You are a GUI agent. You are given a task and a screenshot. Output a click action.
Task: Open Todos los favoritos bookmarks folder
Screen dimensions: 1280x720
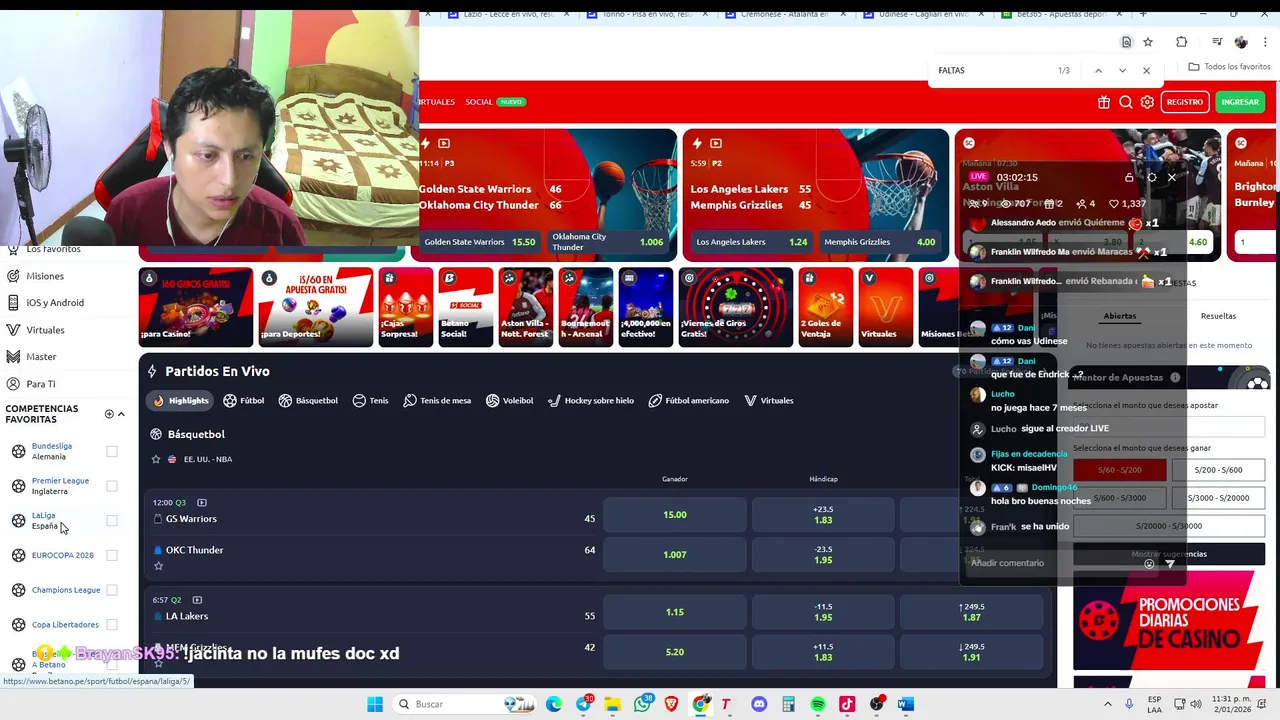(1229, 67)
